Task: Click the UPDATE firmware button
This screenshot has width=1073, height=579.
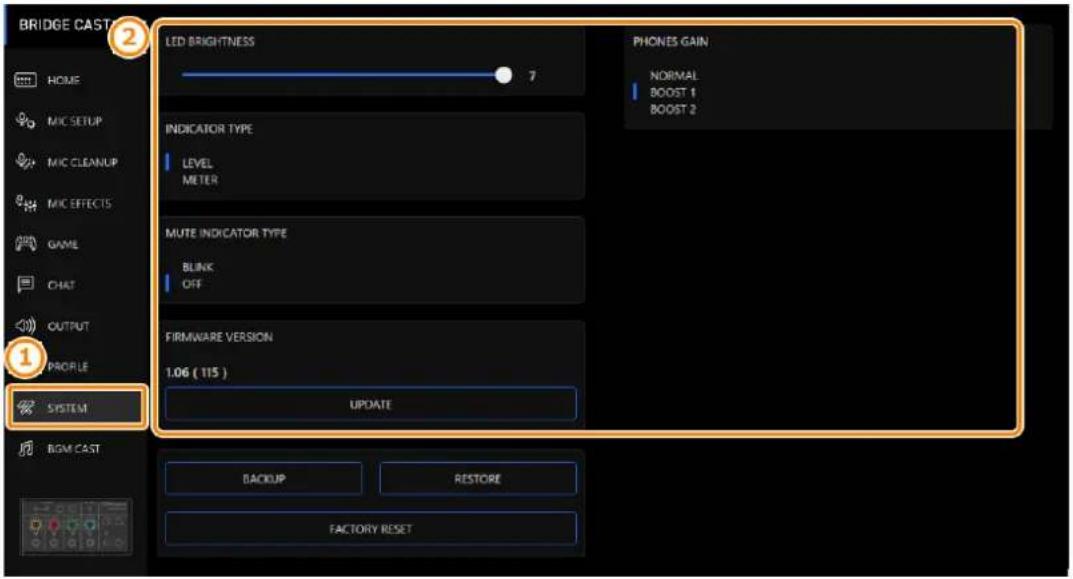Action: click(x=370, y=404)
